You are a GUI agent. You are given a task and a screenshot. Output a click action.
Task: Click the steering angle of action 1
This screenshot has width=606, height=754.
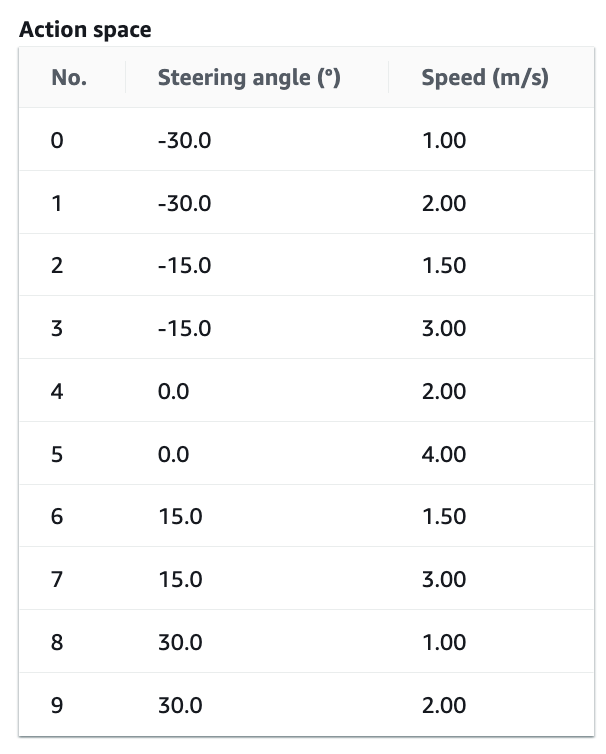pos(184,203)
